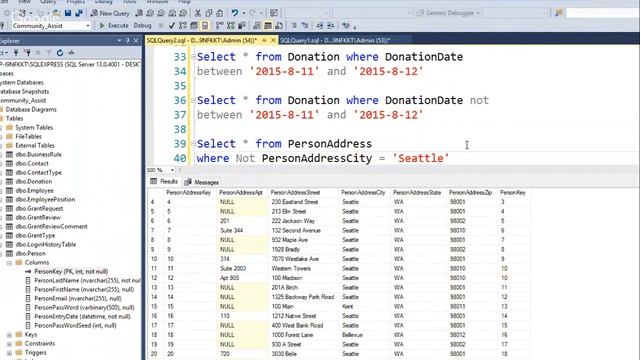Pin the SQLQuery2.sql tab
The image size is (640, 360).
264,40
